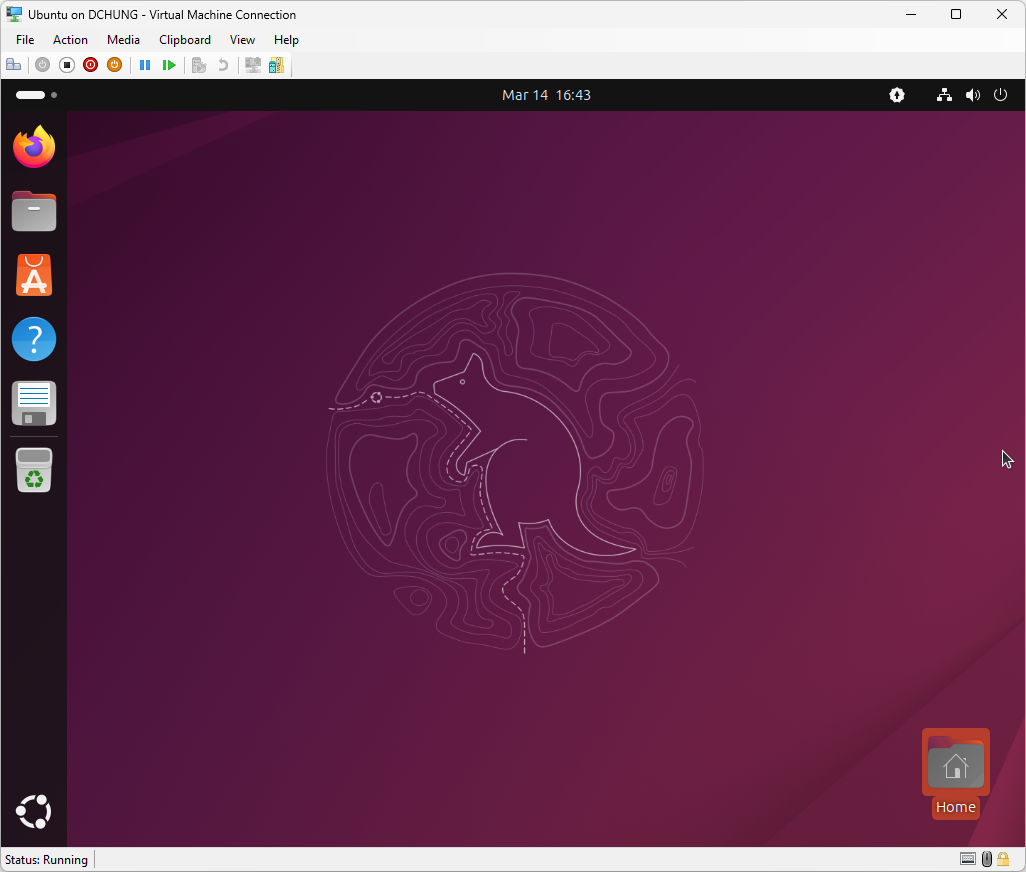Click the keyboard icon in the status bar
Image resolution: width=1026 pixels, height=872 pixels.
[968, 859]
